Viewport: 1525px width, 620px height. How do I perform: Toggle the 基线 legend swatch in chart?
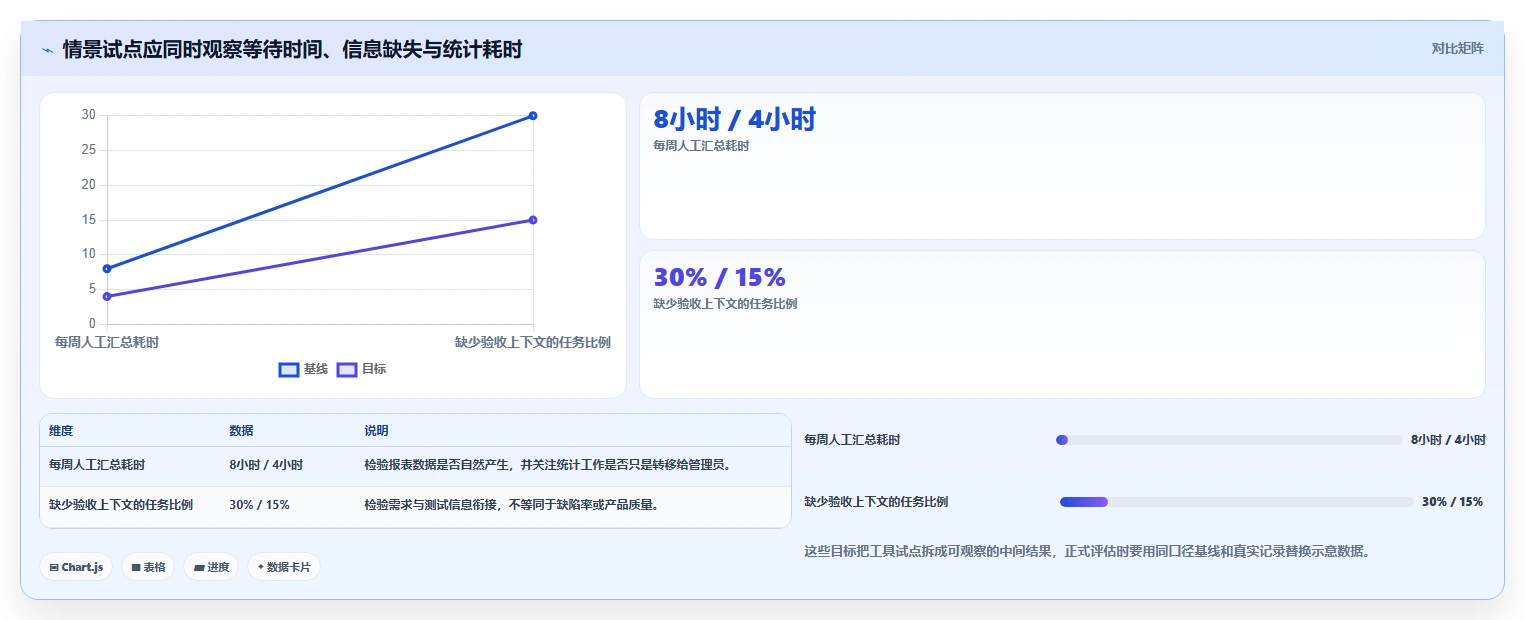point(288,369)
